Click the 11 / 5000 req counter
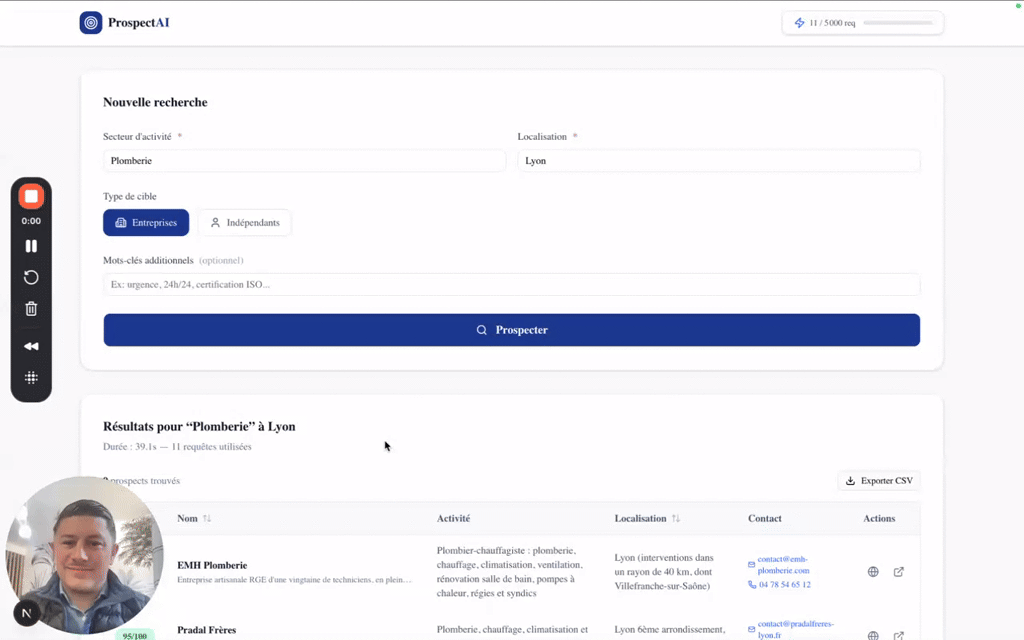The height and width of the screenshot is (640, 1024). pos(832,23)
